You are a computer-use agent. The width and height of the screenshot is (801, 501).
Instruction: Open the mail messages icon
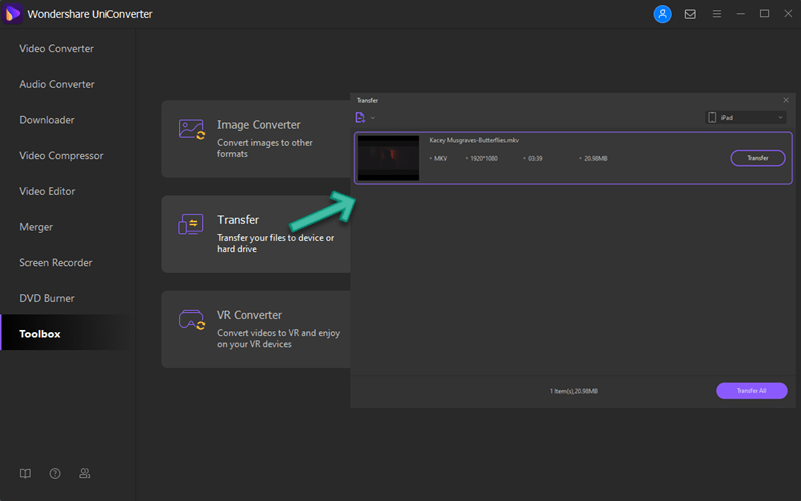[x=690, y=14]
